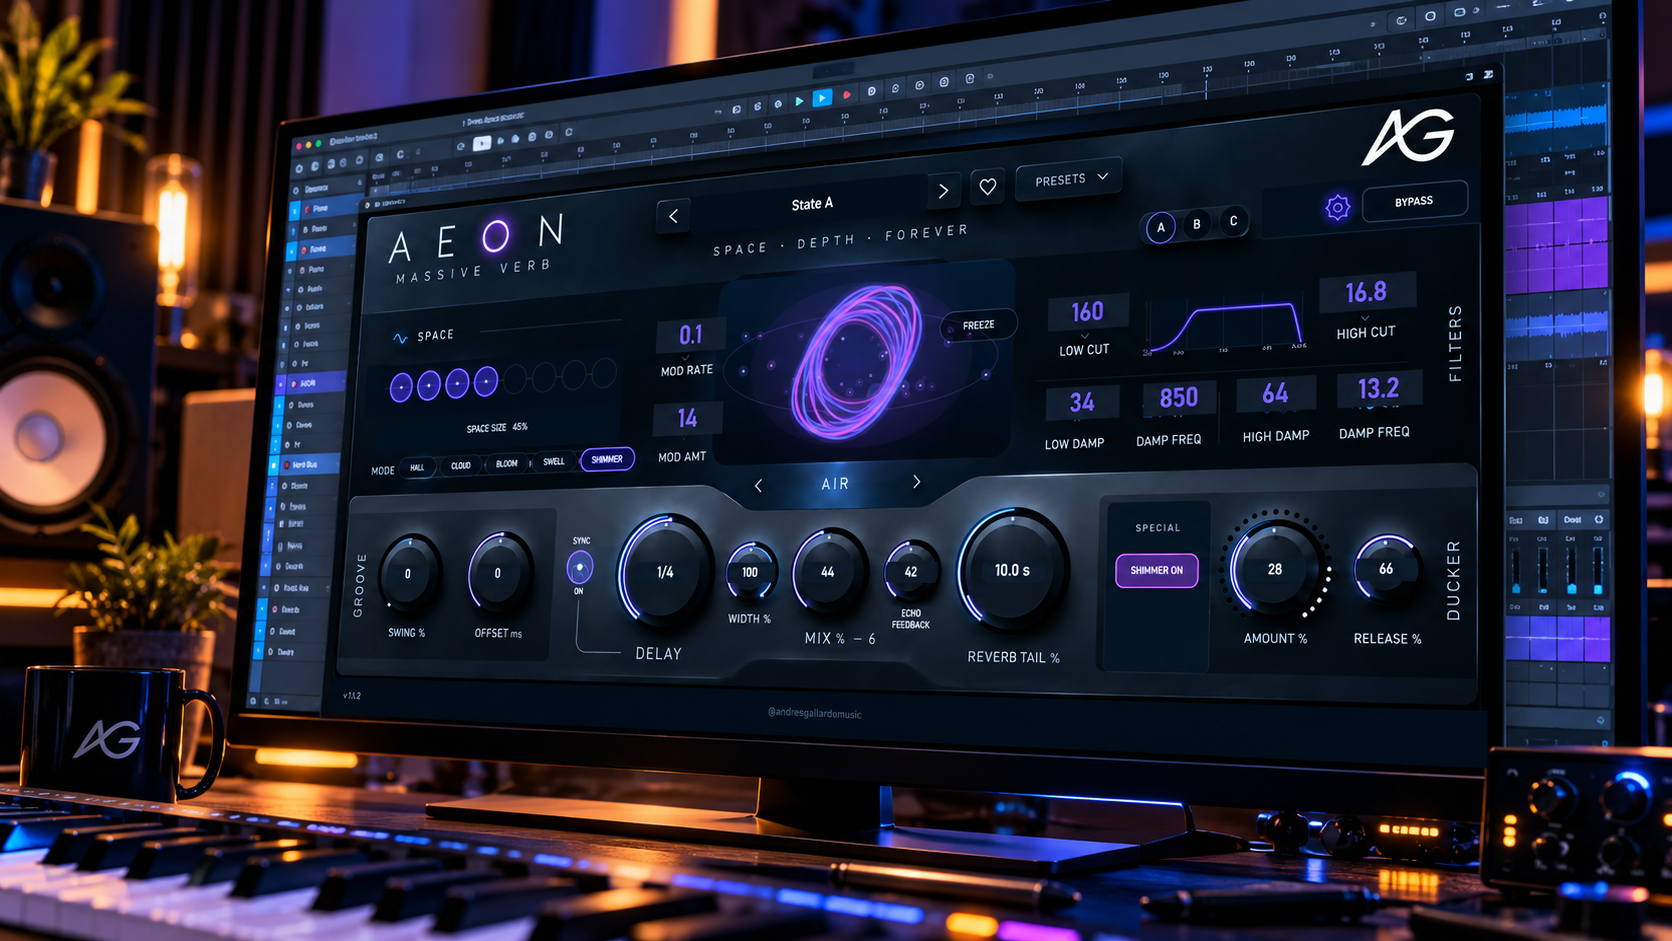1672x941 pixels.
Task: Click the ECHO FEEDBACK knob showing 42
Action: click(911, 572)
